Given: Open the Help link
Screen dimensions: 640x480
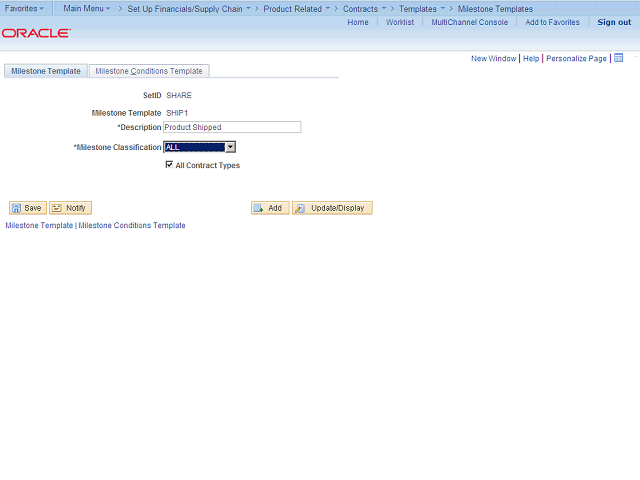Looking at the screenshot, I should (531, 58).
